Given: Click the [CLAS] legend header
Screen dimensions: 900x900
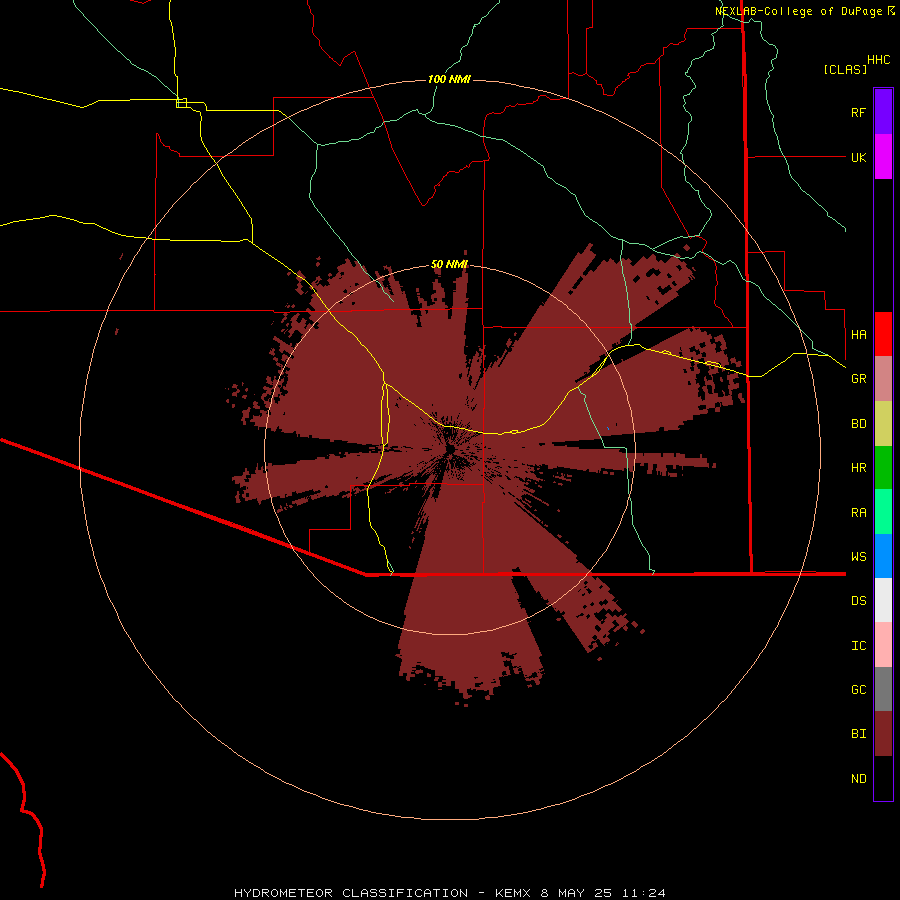Looking at the screenshot, I should [845, 69].
